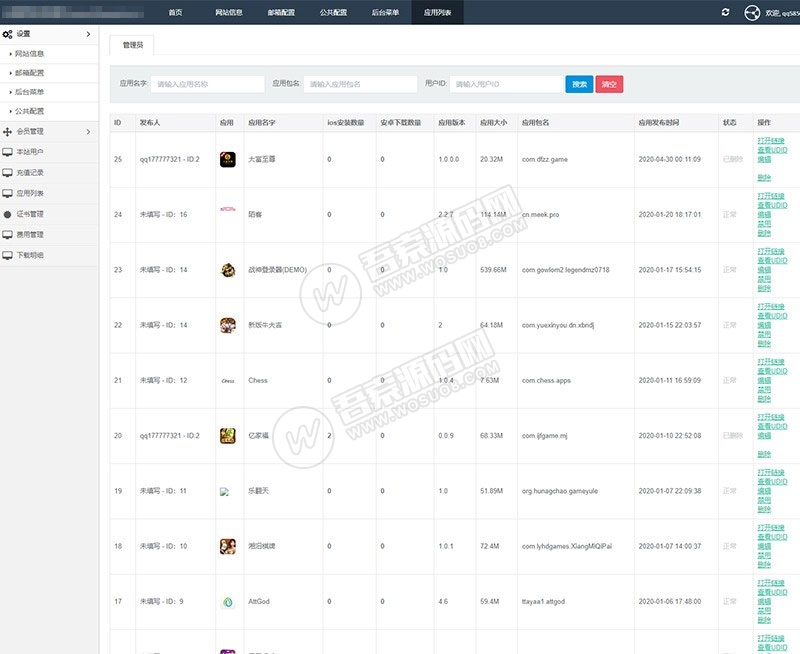
Task: Click 禁用 for row 19 乐翻天
Action: point(764,500)
